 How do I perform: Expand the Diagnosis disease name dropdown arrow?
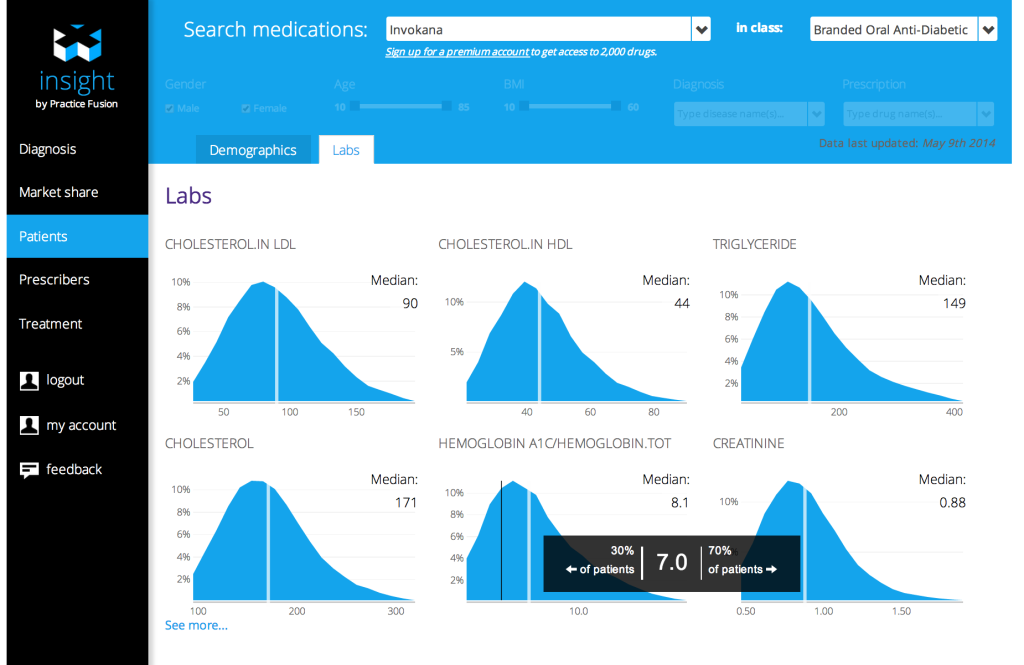coord(816,114)
